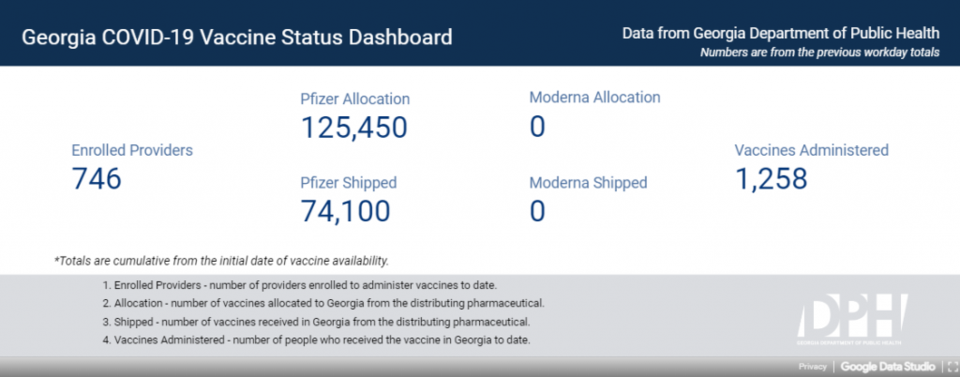Select the Enrolled Providers 746 scorecard
This screenshot has width=960, height=377.
132,168
